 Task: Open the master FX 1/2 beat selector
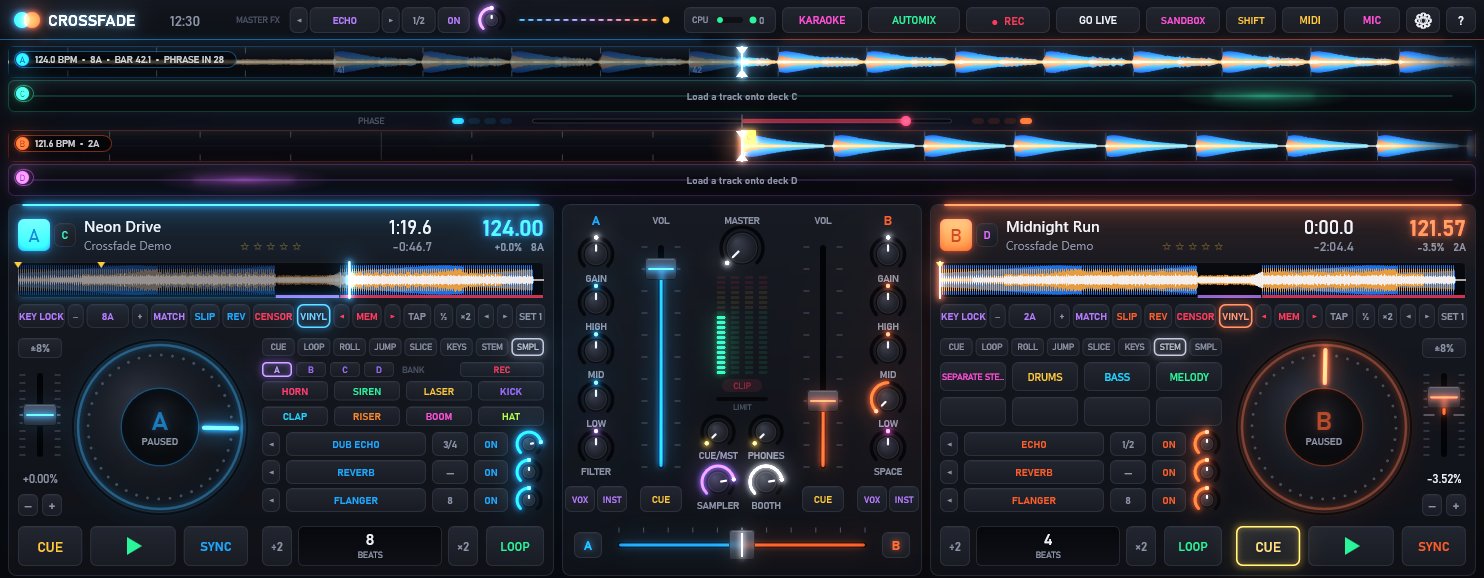[x=417, y=20]
